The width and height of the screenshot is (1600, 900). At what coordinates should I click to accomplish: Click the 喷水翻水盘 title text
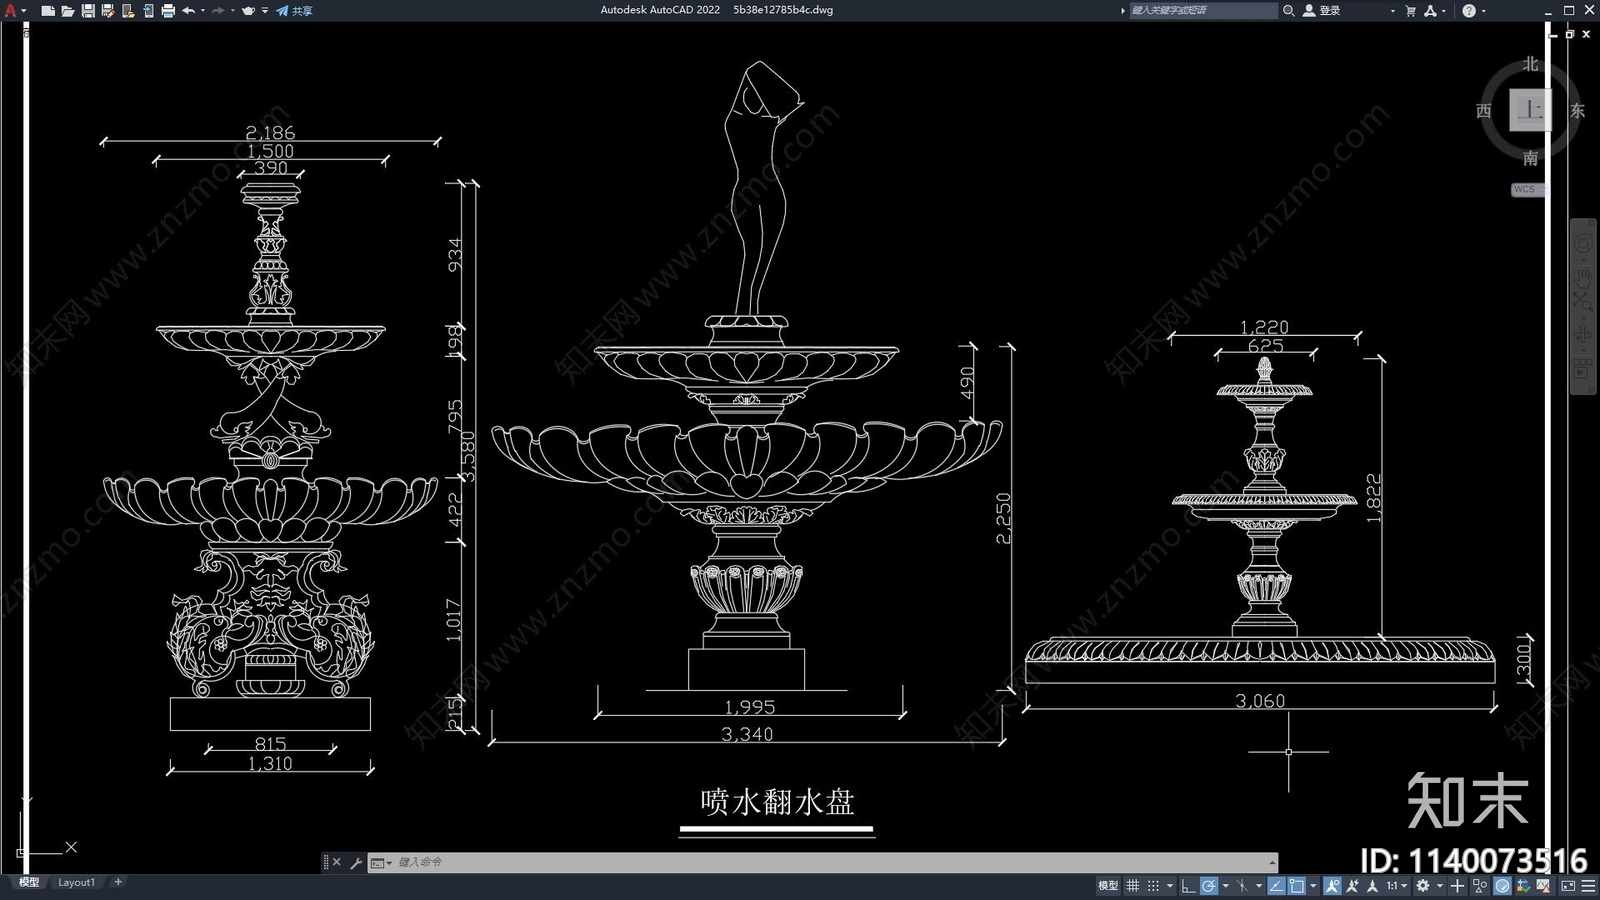tap(777, 802)
